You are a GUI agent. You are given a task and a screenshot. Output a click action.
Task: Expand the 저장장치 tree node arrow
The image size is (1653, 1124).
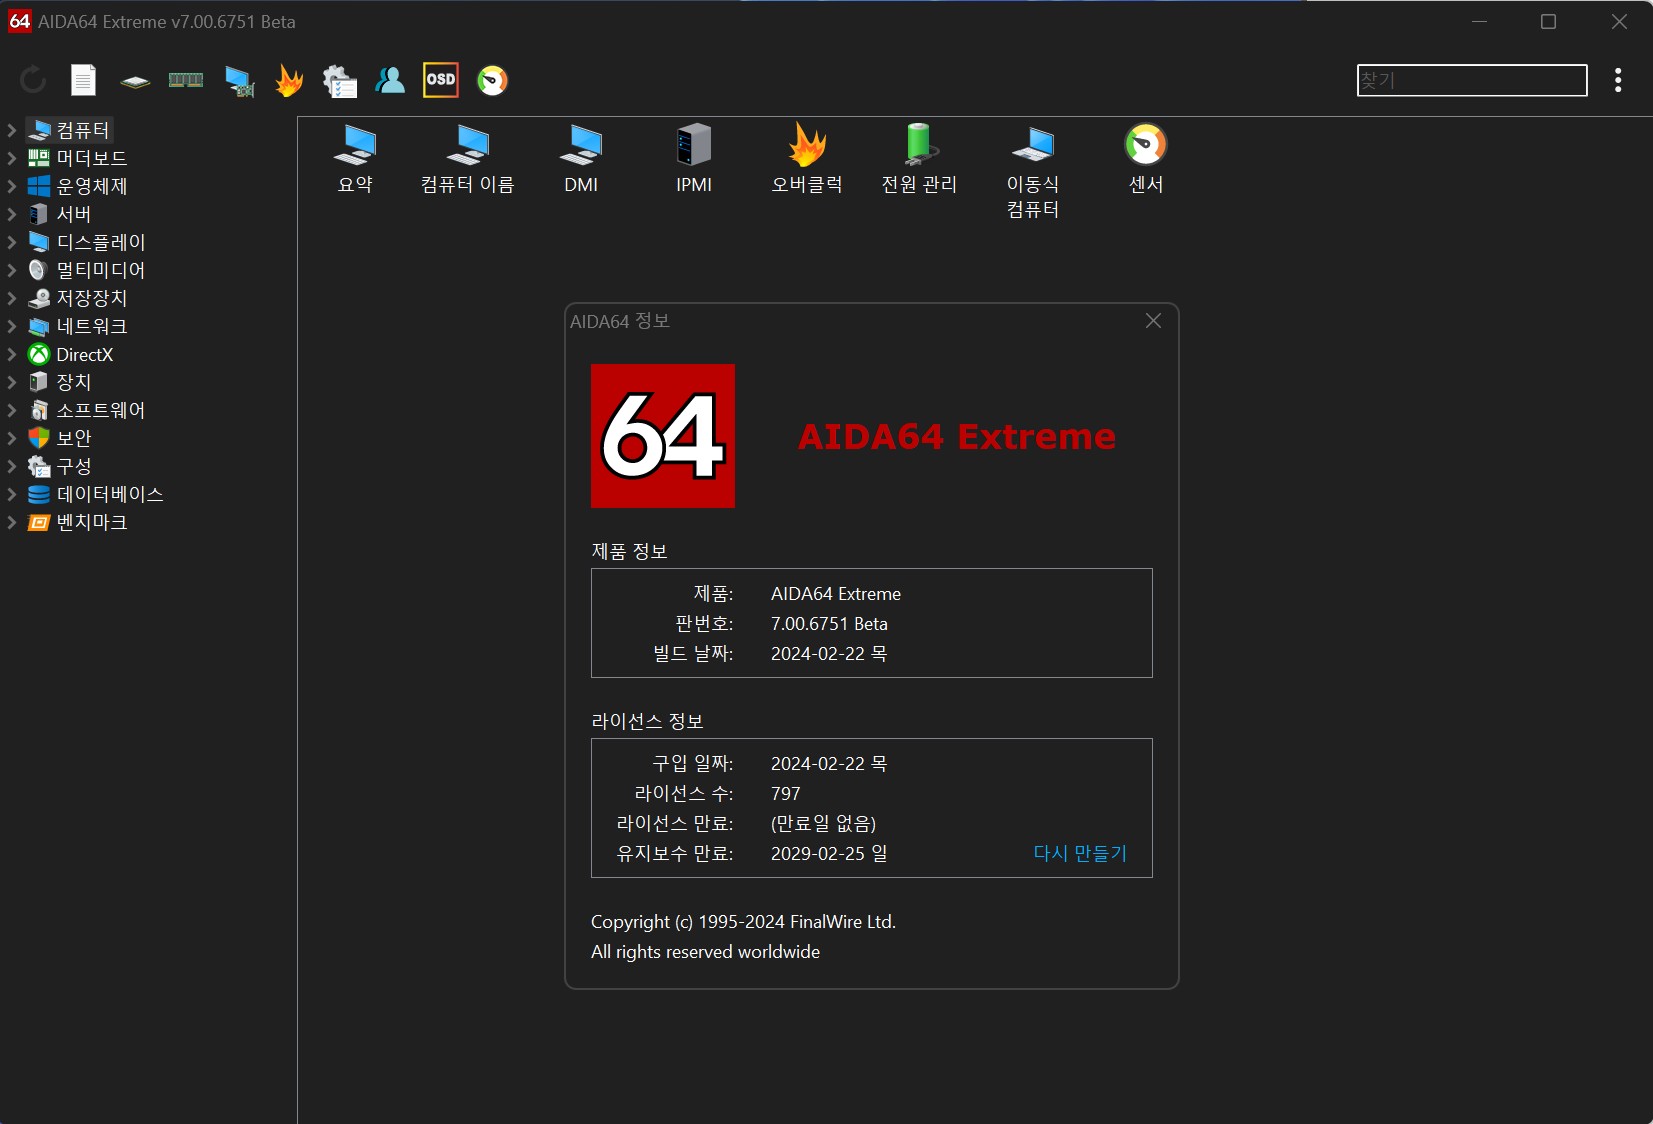[x=12, y=298]
